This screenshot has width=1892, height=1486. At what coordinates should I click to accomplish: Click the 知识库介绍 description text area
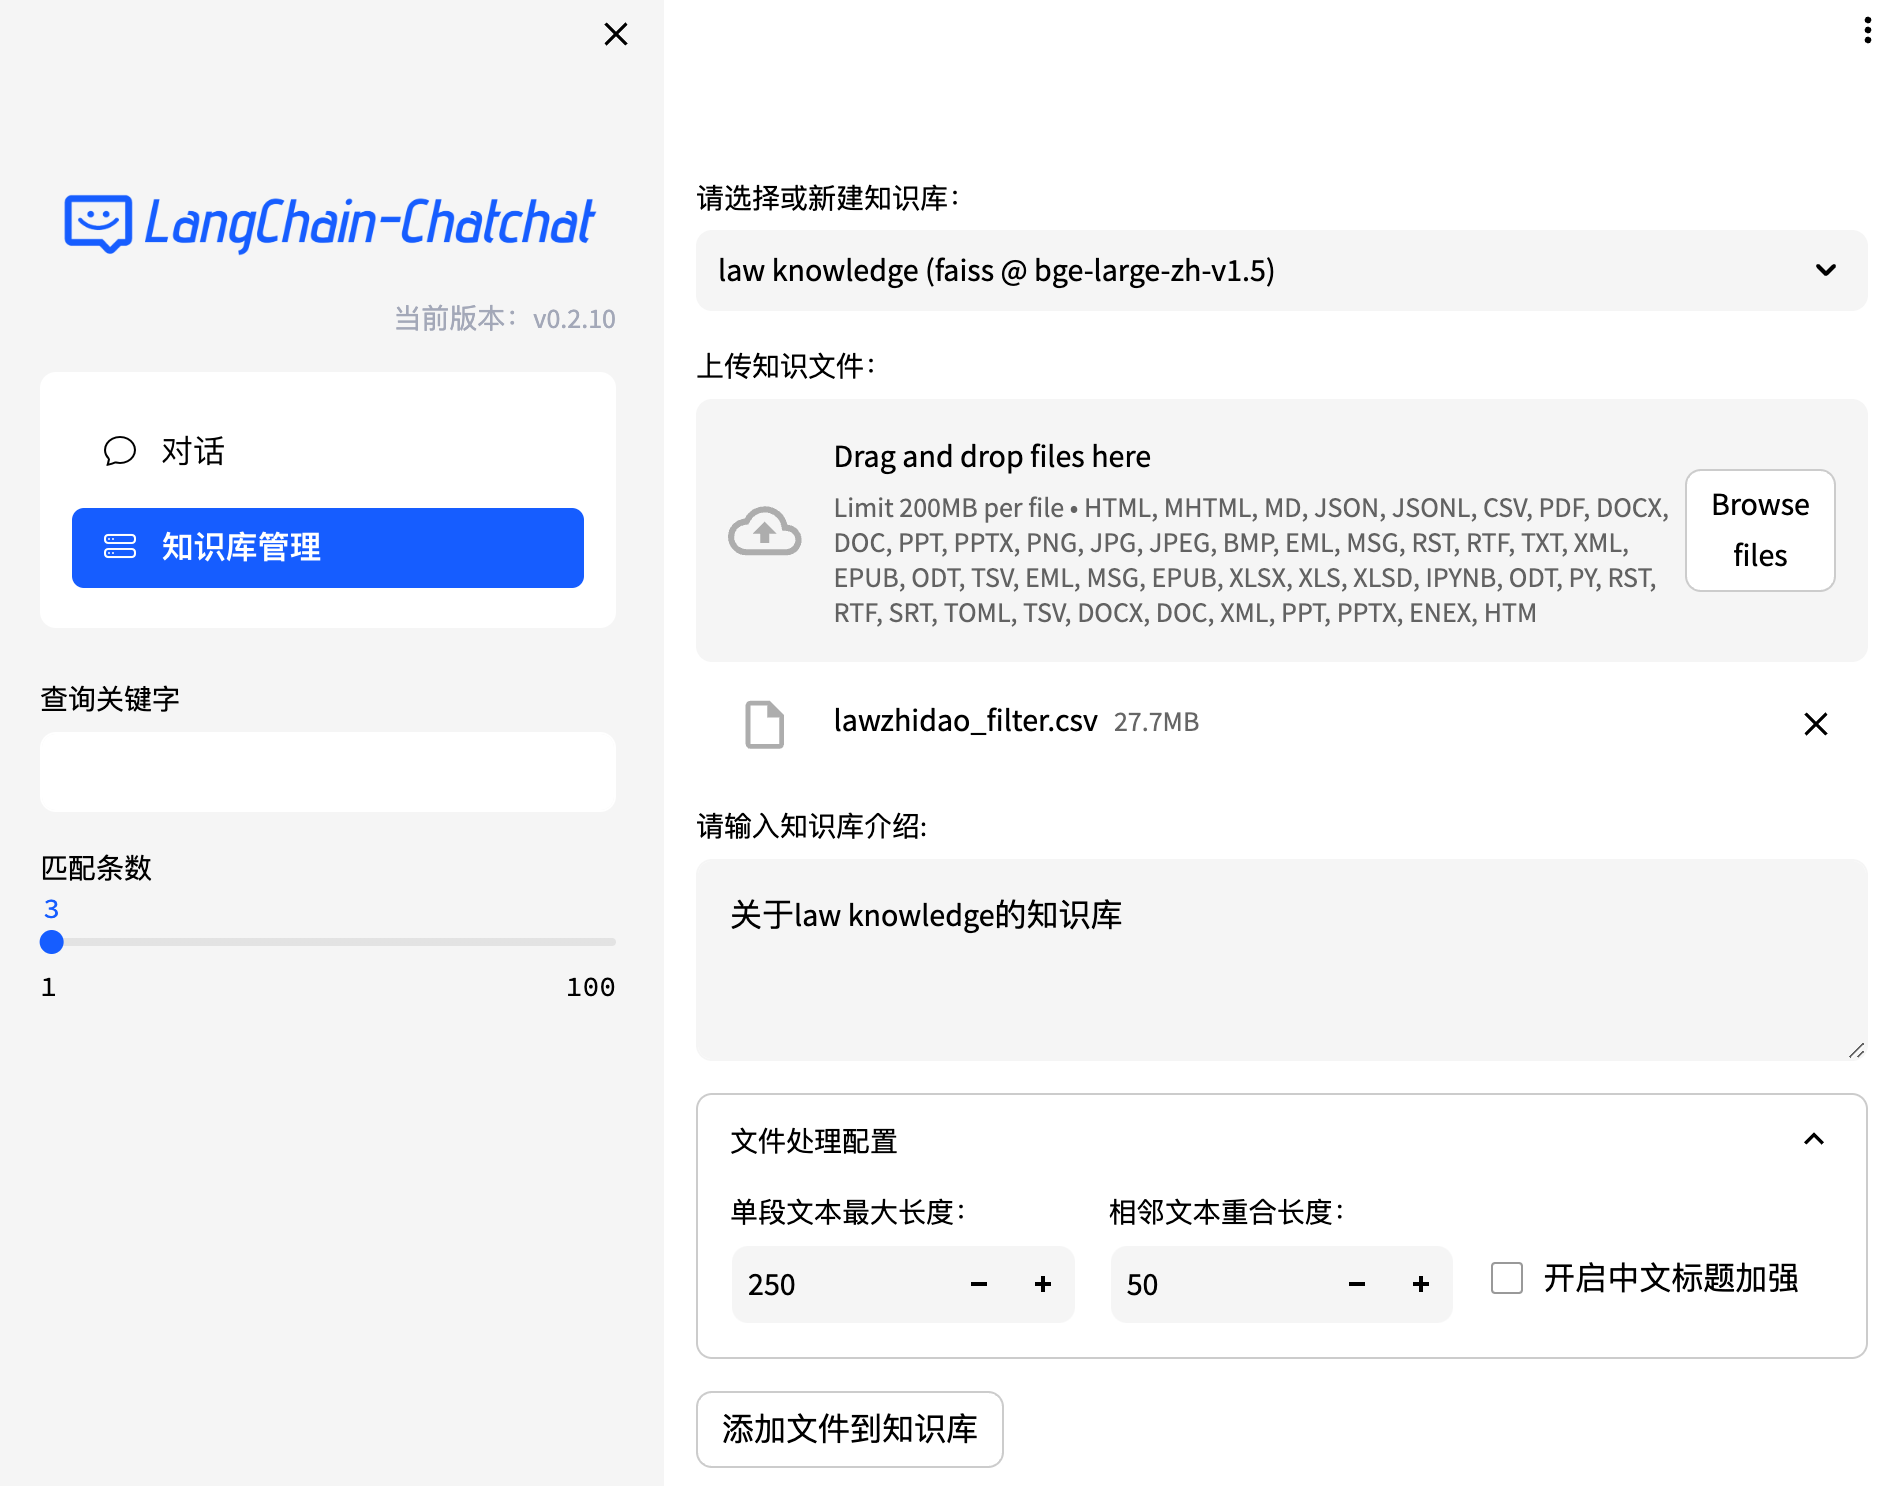[1280, 959]
